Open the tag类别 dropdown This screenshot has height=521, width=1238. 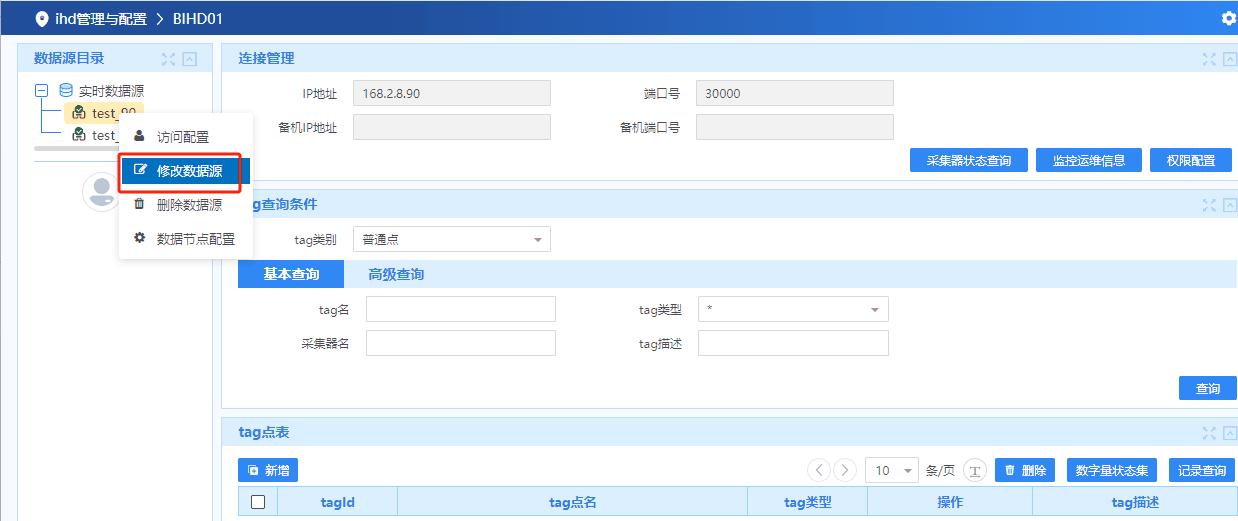pos(452,240)
